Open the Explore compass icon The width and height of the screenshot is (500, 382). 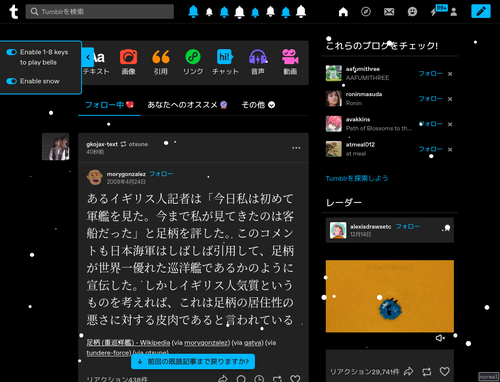(366, 12)
